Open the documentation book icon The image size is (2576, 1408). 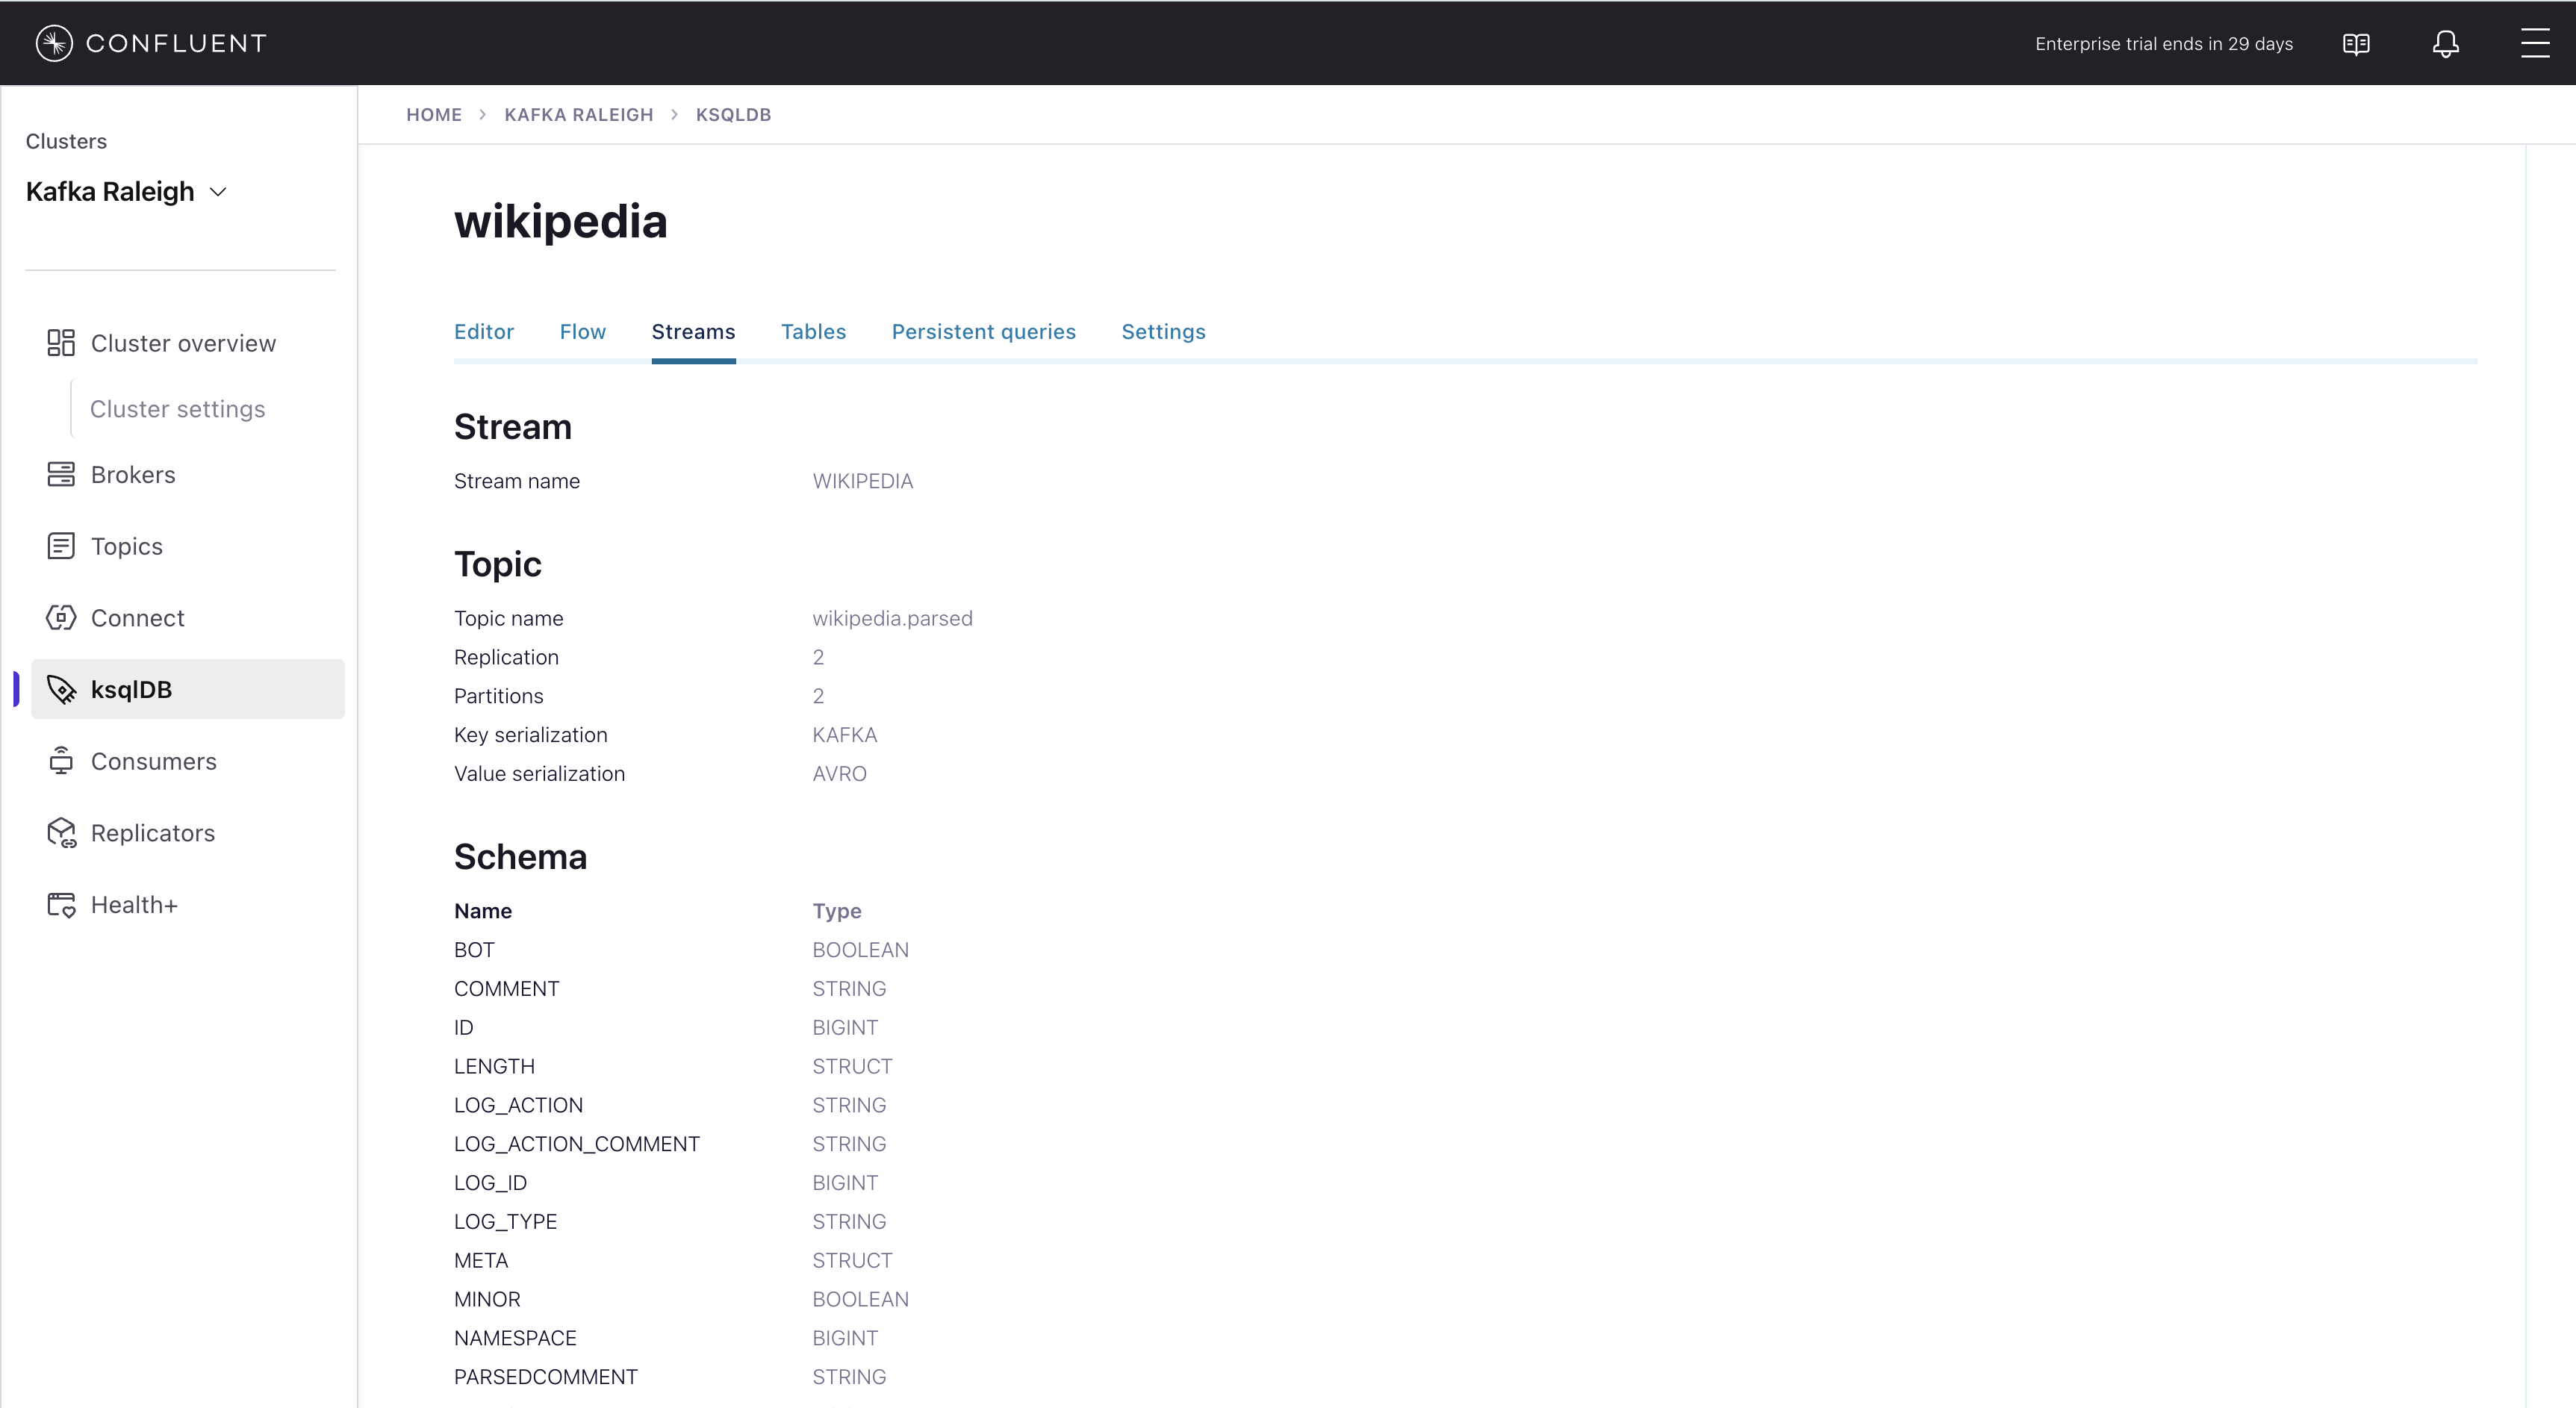pyautogui.click(x=2356, y=44)
